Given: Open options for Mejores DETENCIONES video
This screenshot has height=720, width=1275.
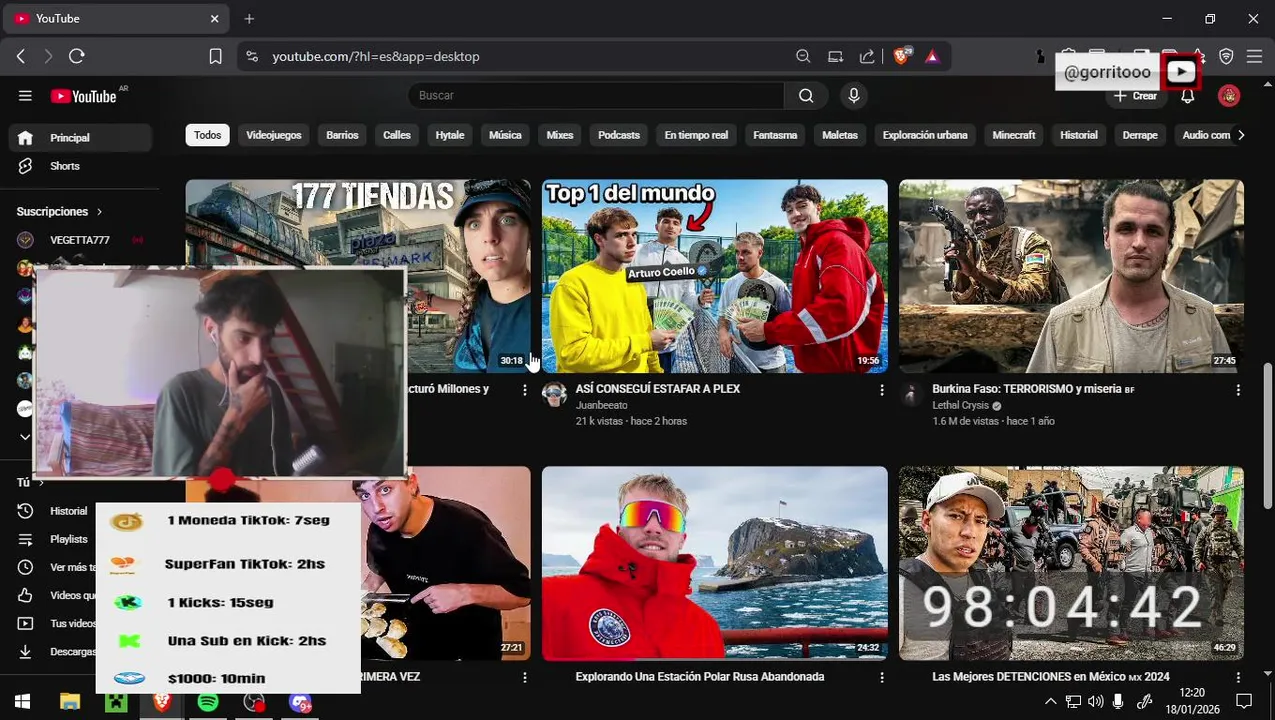Looking at the screenshot, I should 1238,677.
